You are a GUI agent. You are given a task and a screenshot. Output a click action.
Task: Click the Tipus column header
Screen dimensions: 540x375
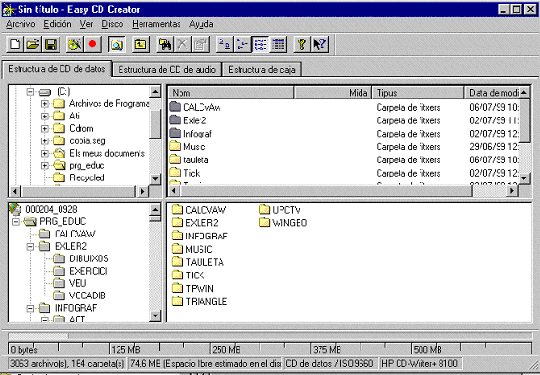(x=418, y=93)
